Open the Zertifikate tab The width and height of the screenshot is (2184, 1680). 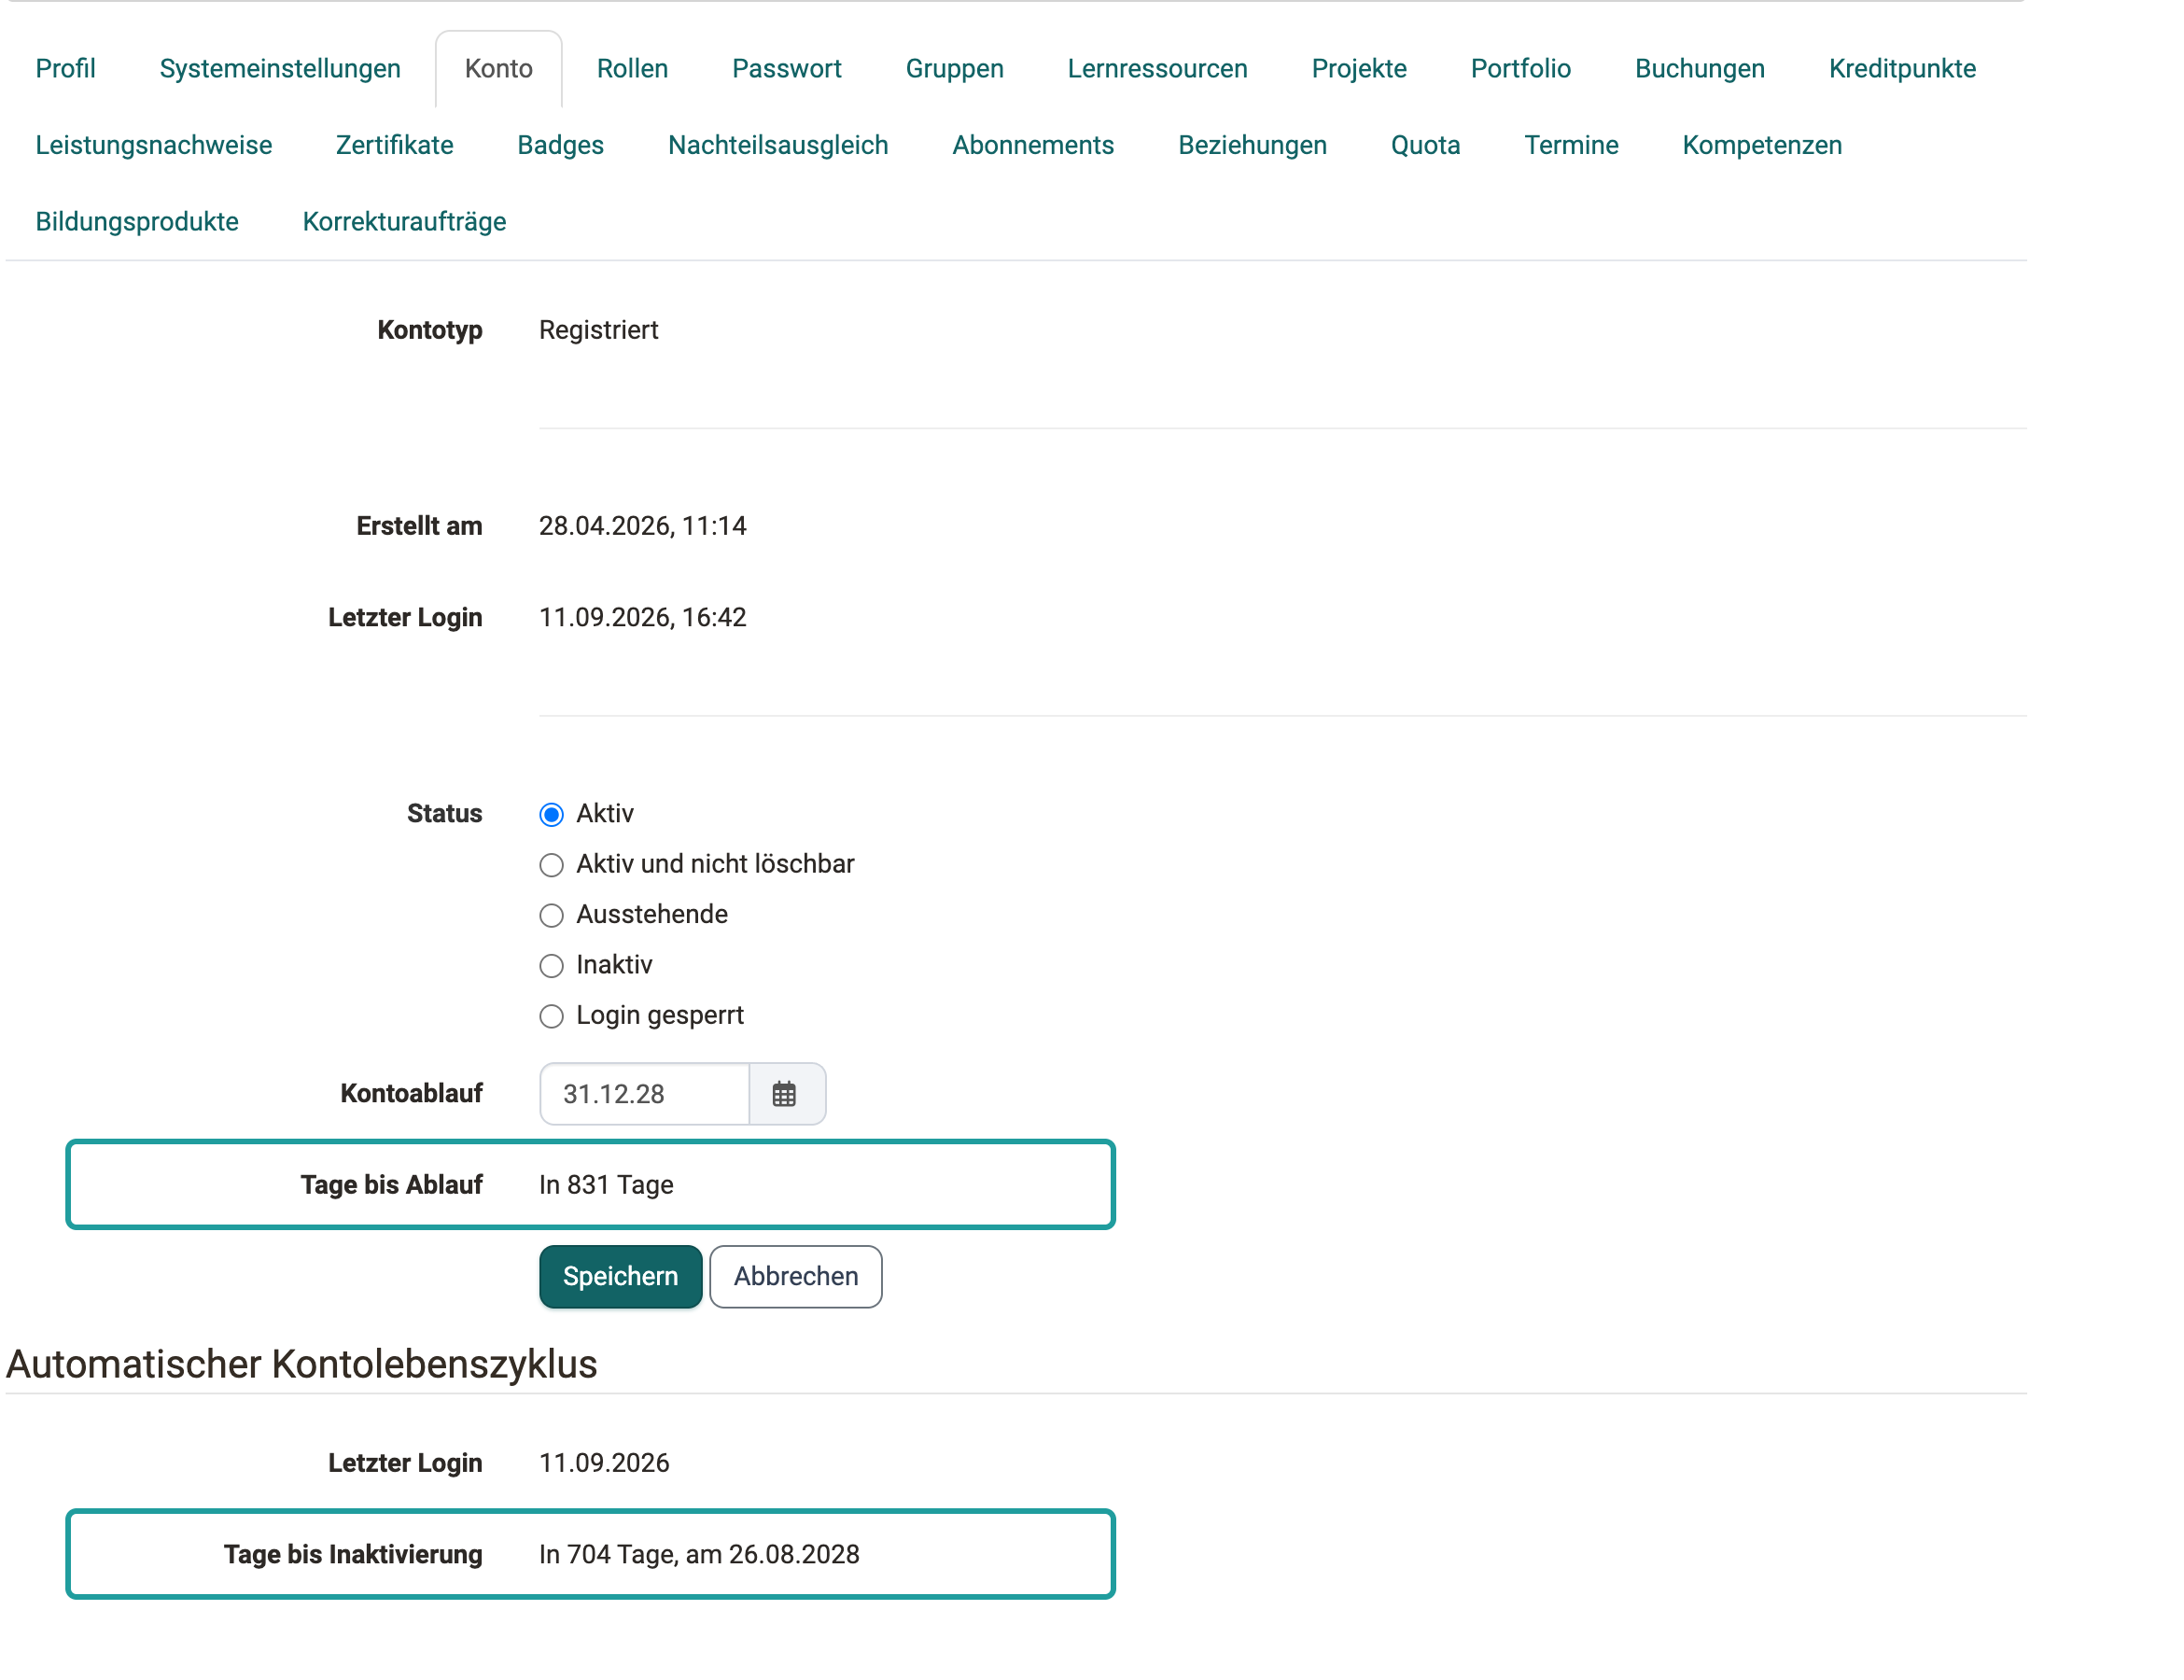(x=394, y=146)
